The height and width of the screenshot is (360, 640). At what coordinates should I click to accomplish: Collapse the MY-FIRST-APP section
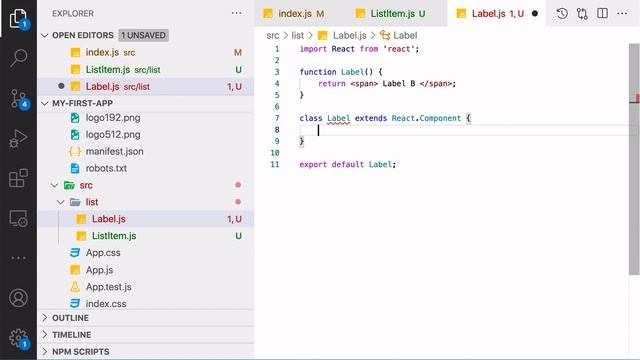[x=44, y=103]
